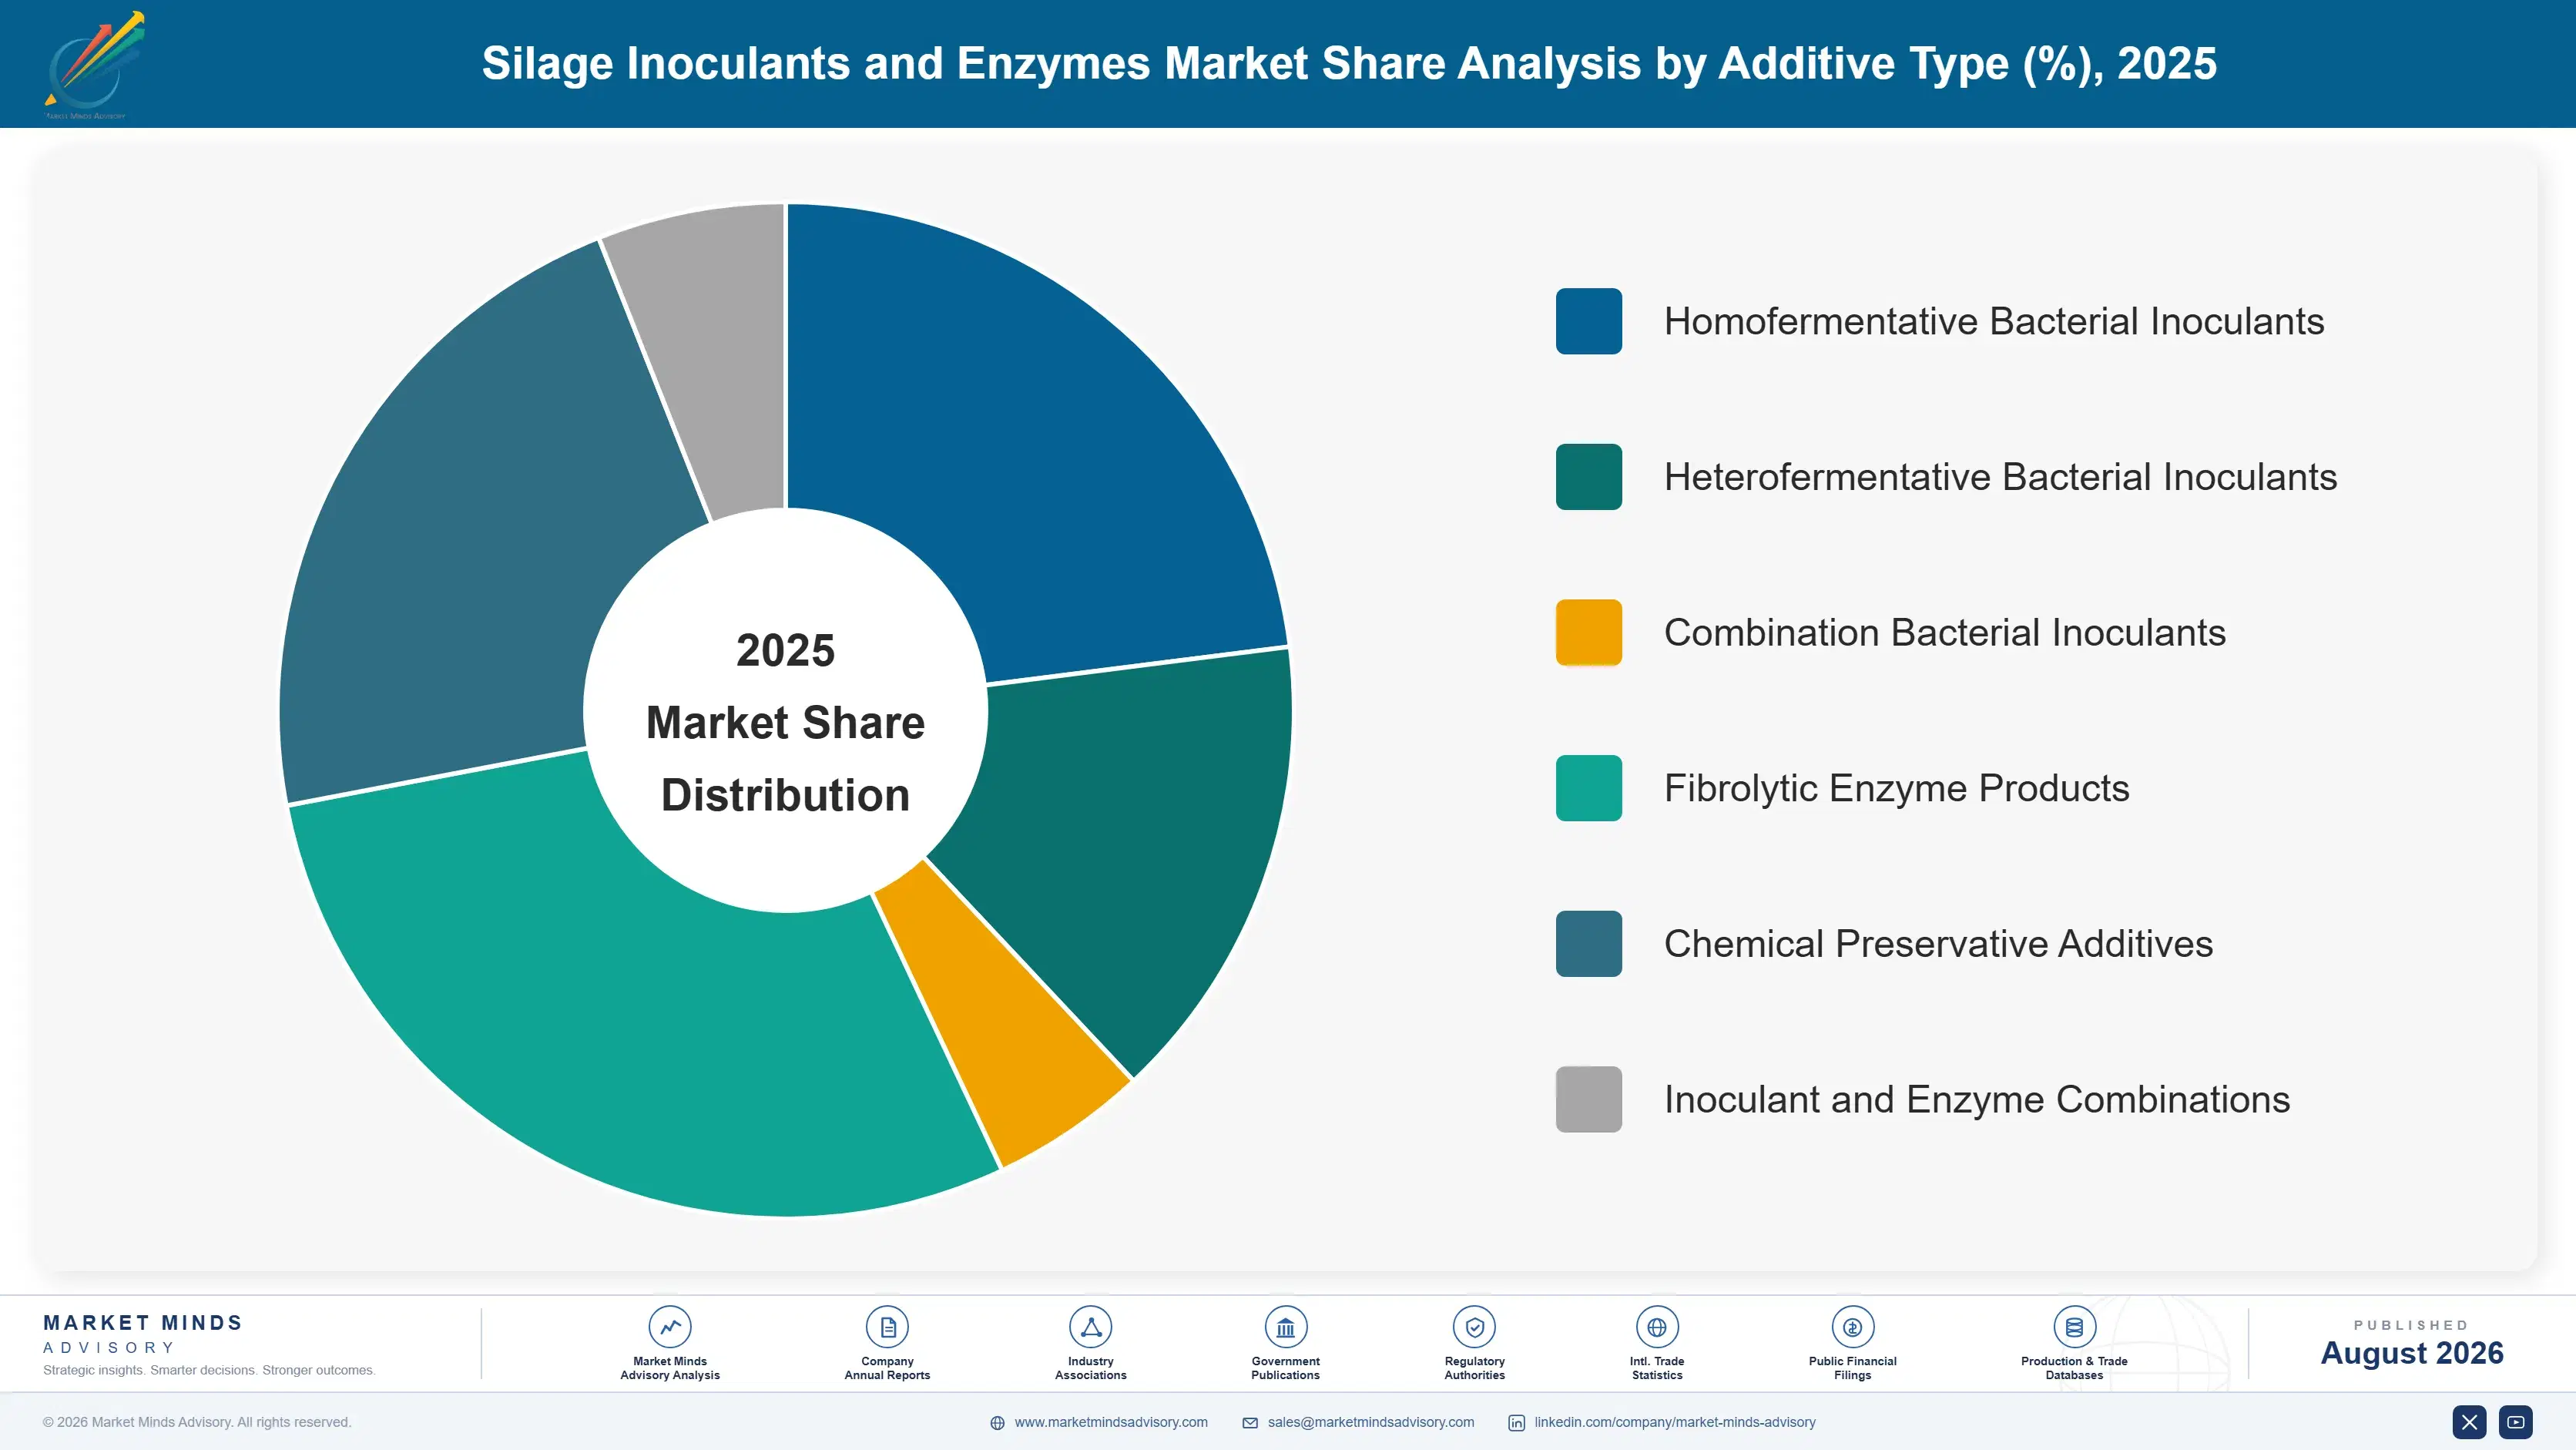
Task: Click the LinkedIn icon in footer
Action: coord(1516,1422)
